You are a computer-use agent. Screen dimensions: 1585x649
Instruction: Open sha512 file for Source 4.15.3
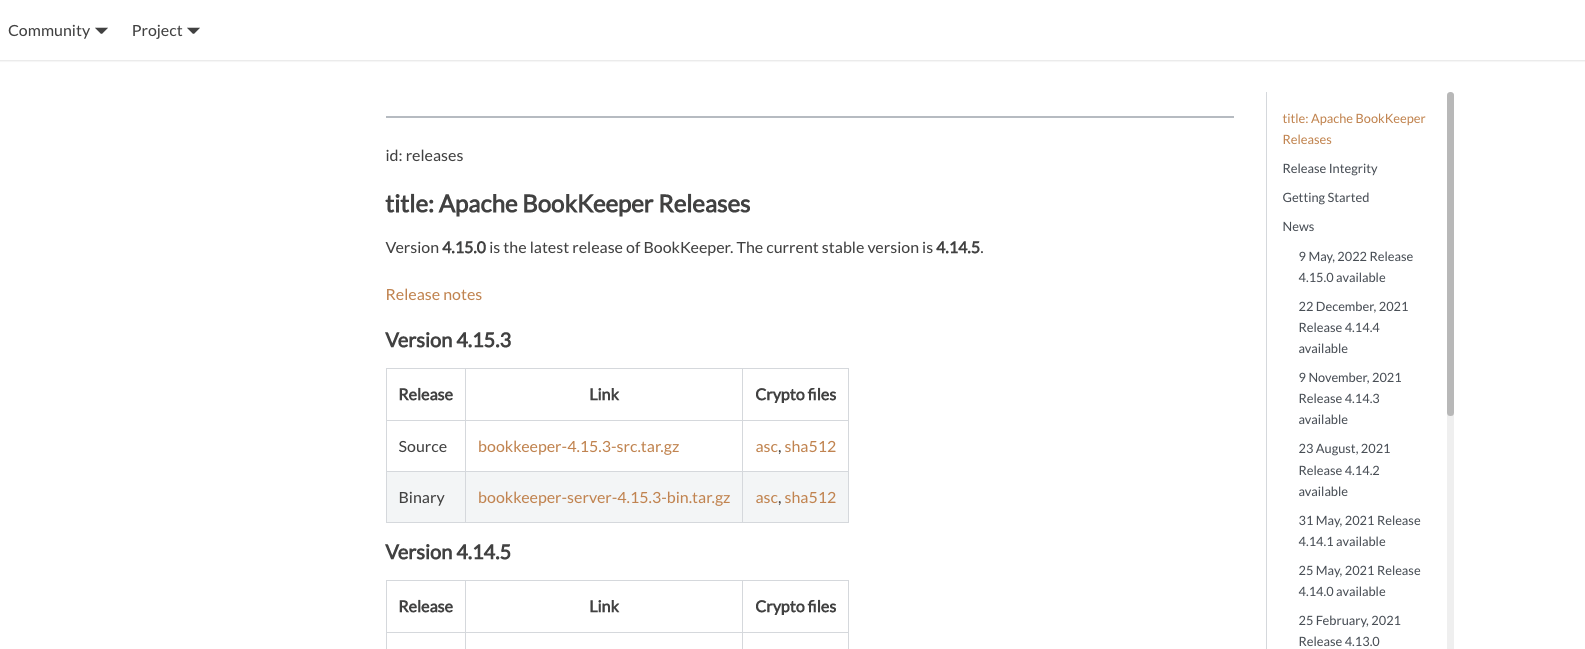[x=810, y=446]
